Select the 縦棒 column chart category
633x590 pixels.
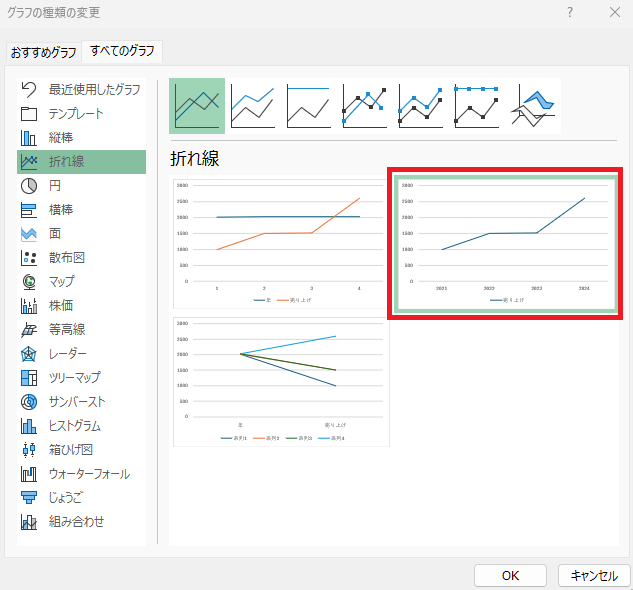[81, 138]
